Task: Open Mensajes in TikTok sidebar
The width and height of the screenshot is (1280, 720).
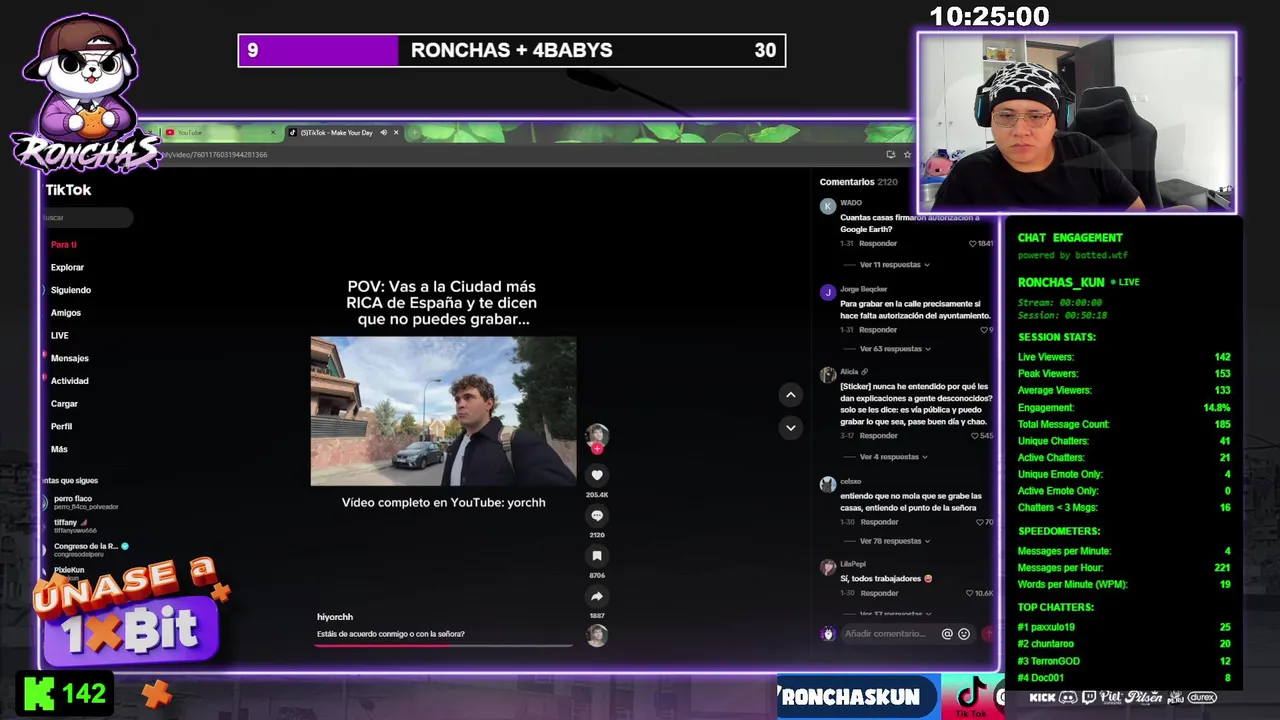Action: click(70, 358)
